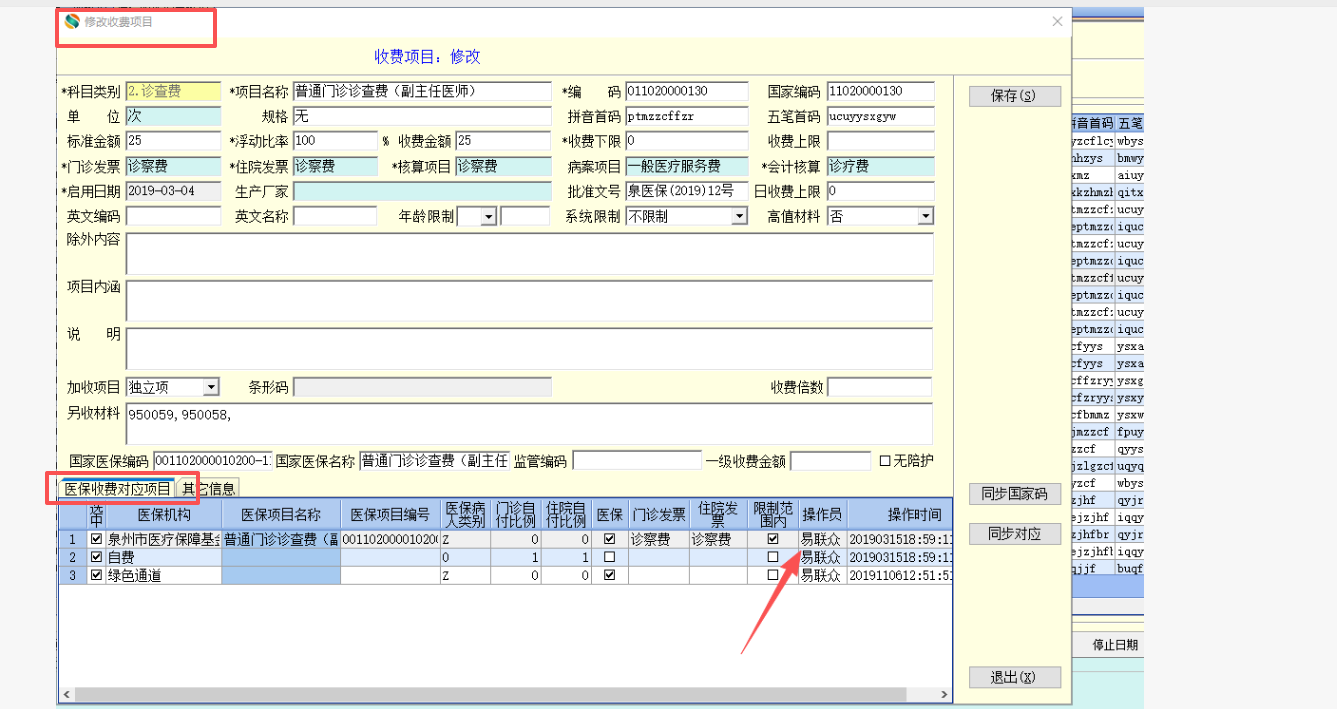Click left arrow of horizontal scrollbar
1337x709 pixels.
67,694
